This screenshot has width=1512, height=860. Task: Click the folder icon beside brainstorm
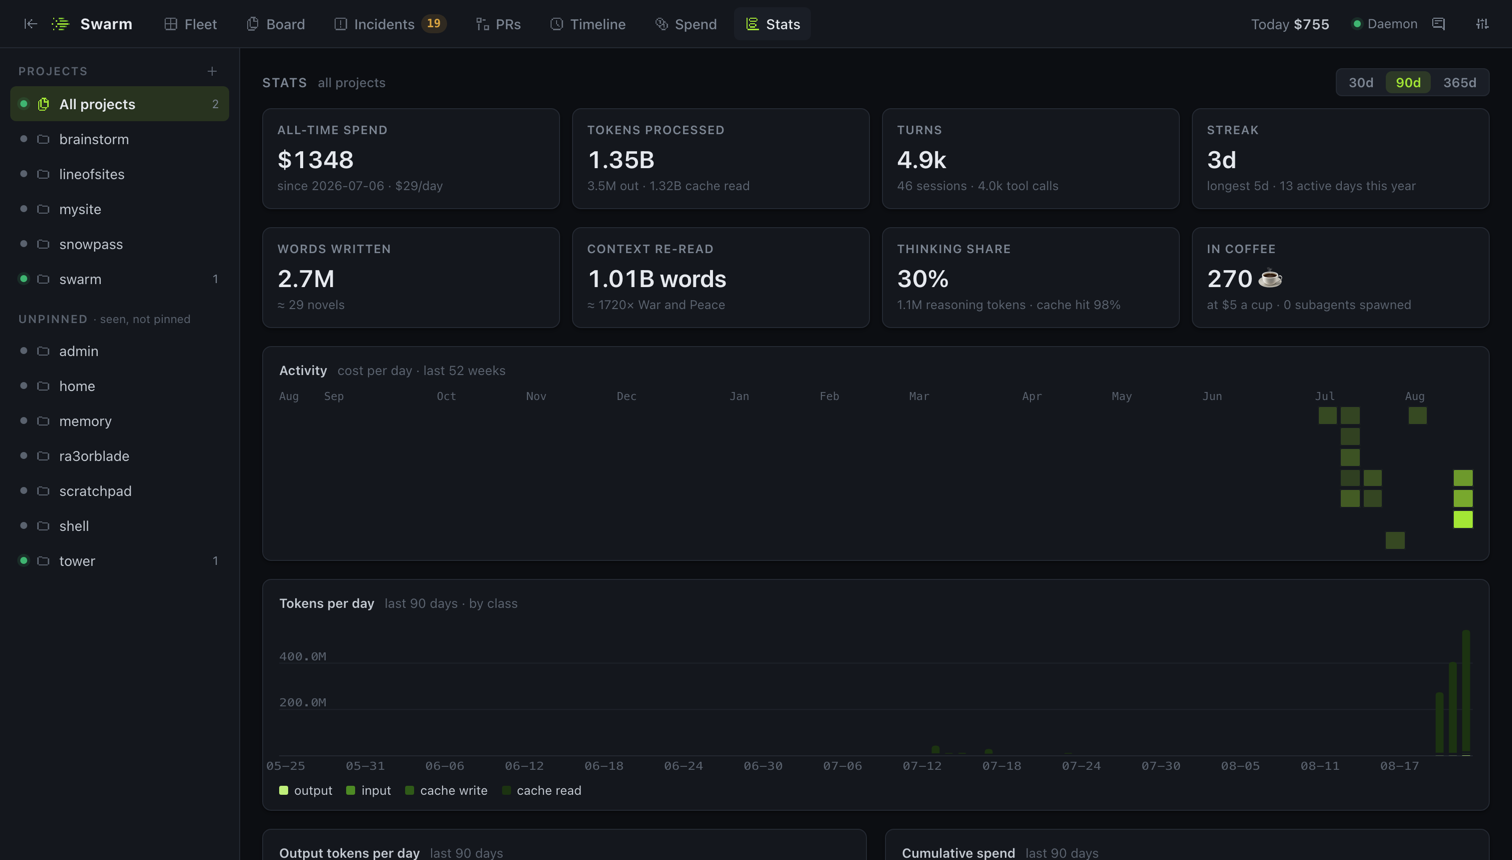[x=43, y=139]
